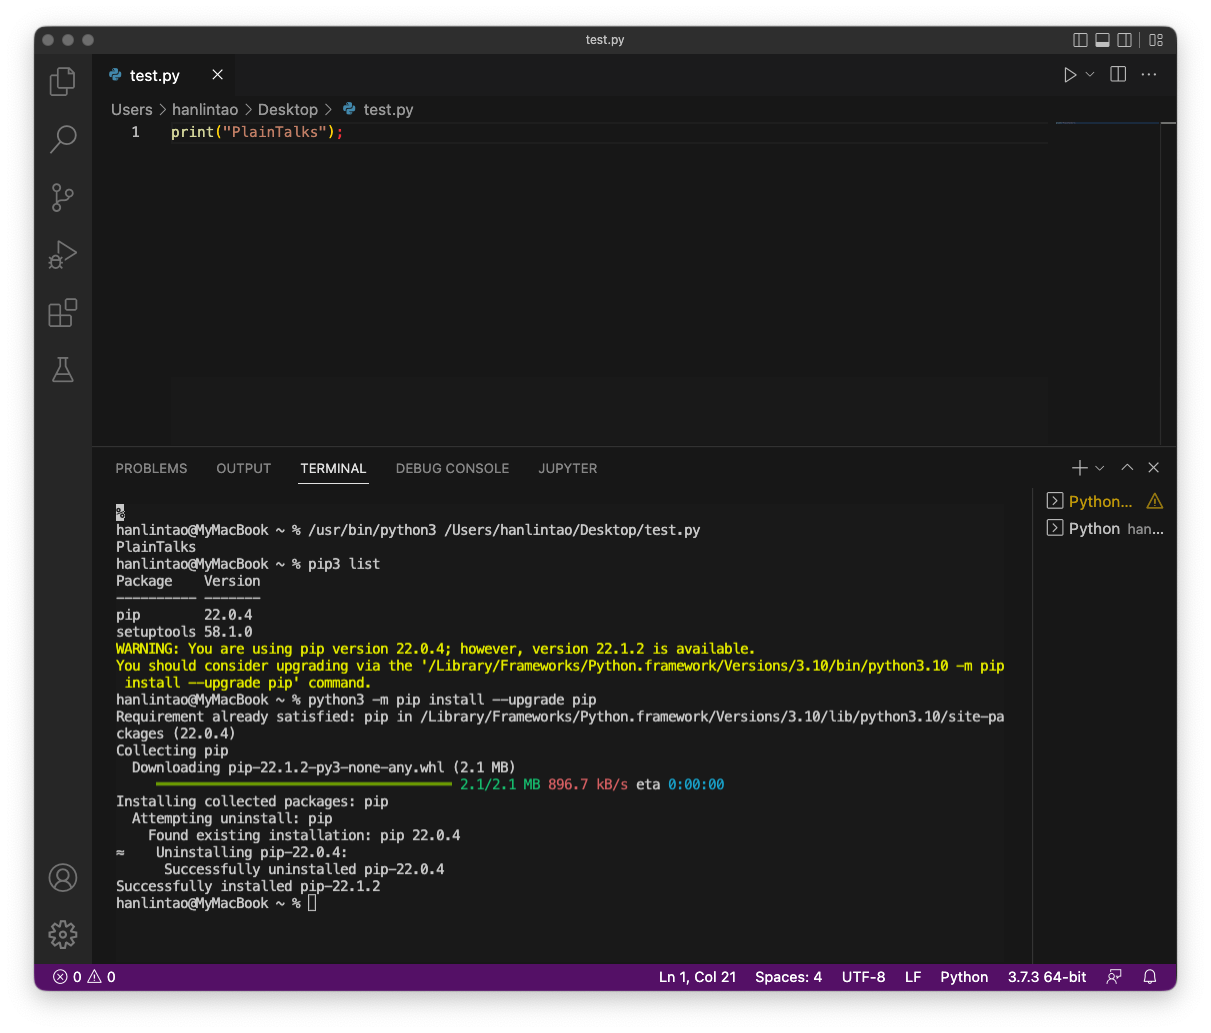The height and width of the screenshot is (1033, 1211).
Task: Click the terminal prompt input line
Action: coord(216,903)
